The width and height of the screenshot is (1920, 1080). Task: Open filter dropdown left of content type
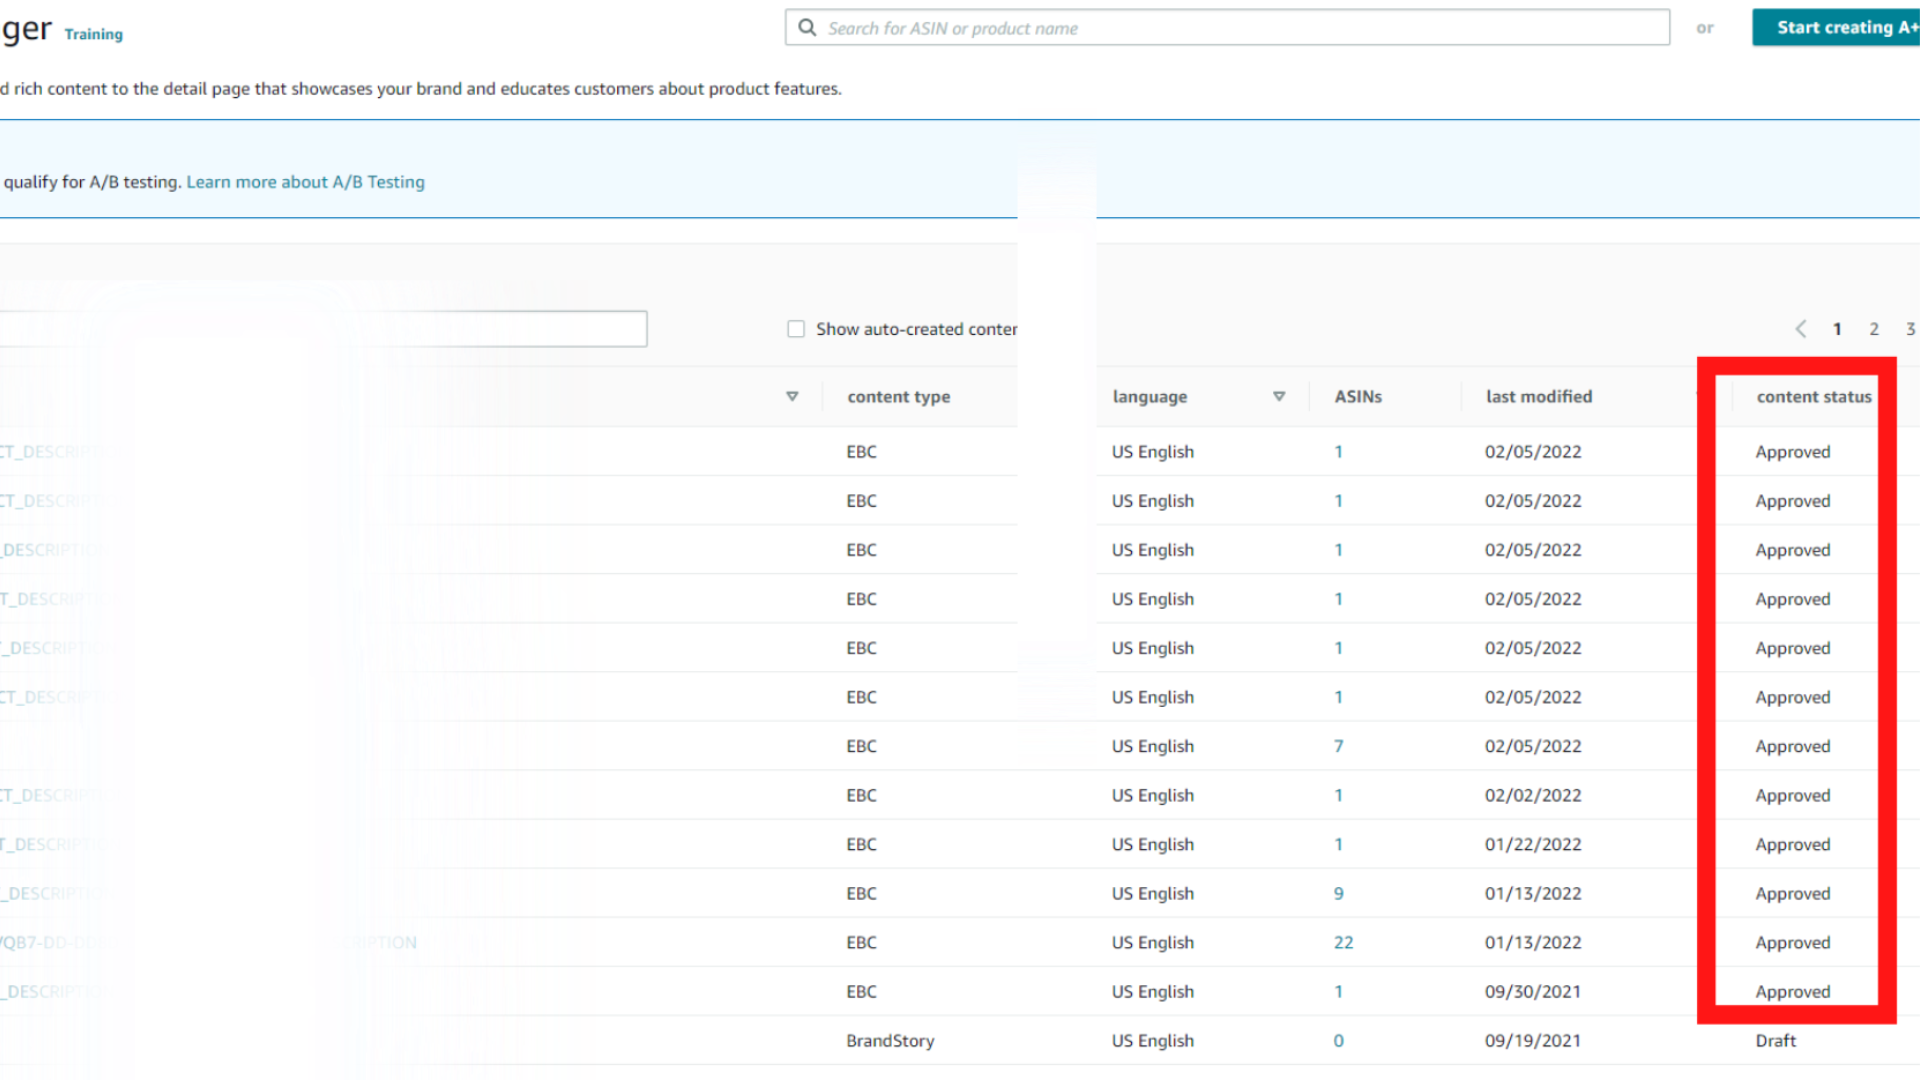pyautogui.click(x=792, y=397)
